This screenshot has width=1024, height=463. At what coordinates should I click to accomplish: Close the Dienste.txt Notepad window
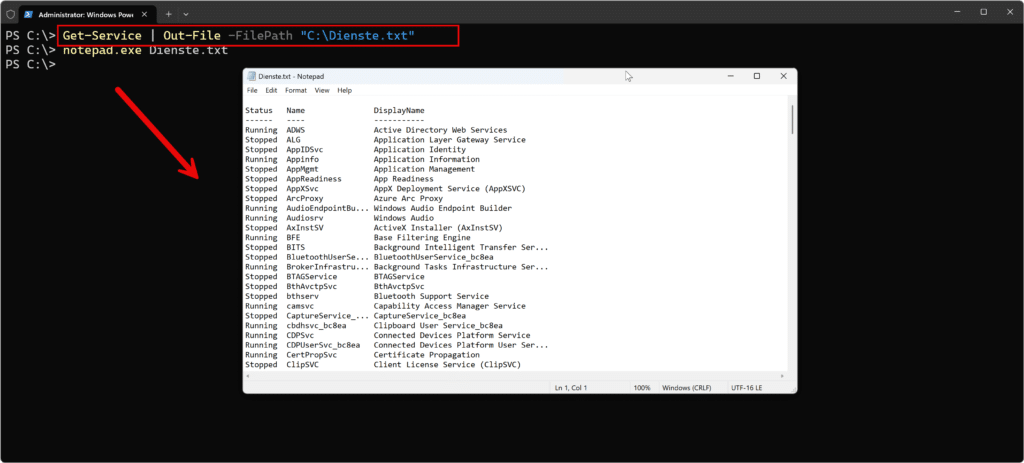click(x=784, y=76)
